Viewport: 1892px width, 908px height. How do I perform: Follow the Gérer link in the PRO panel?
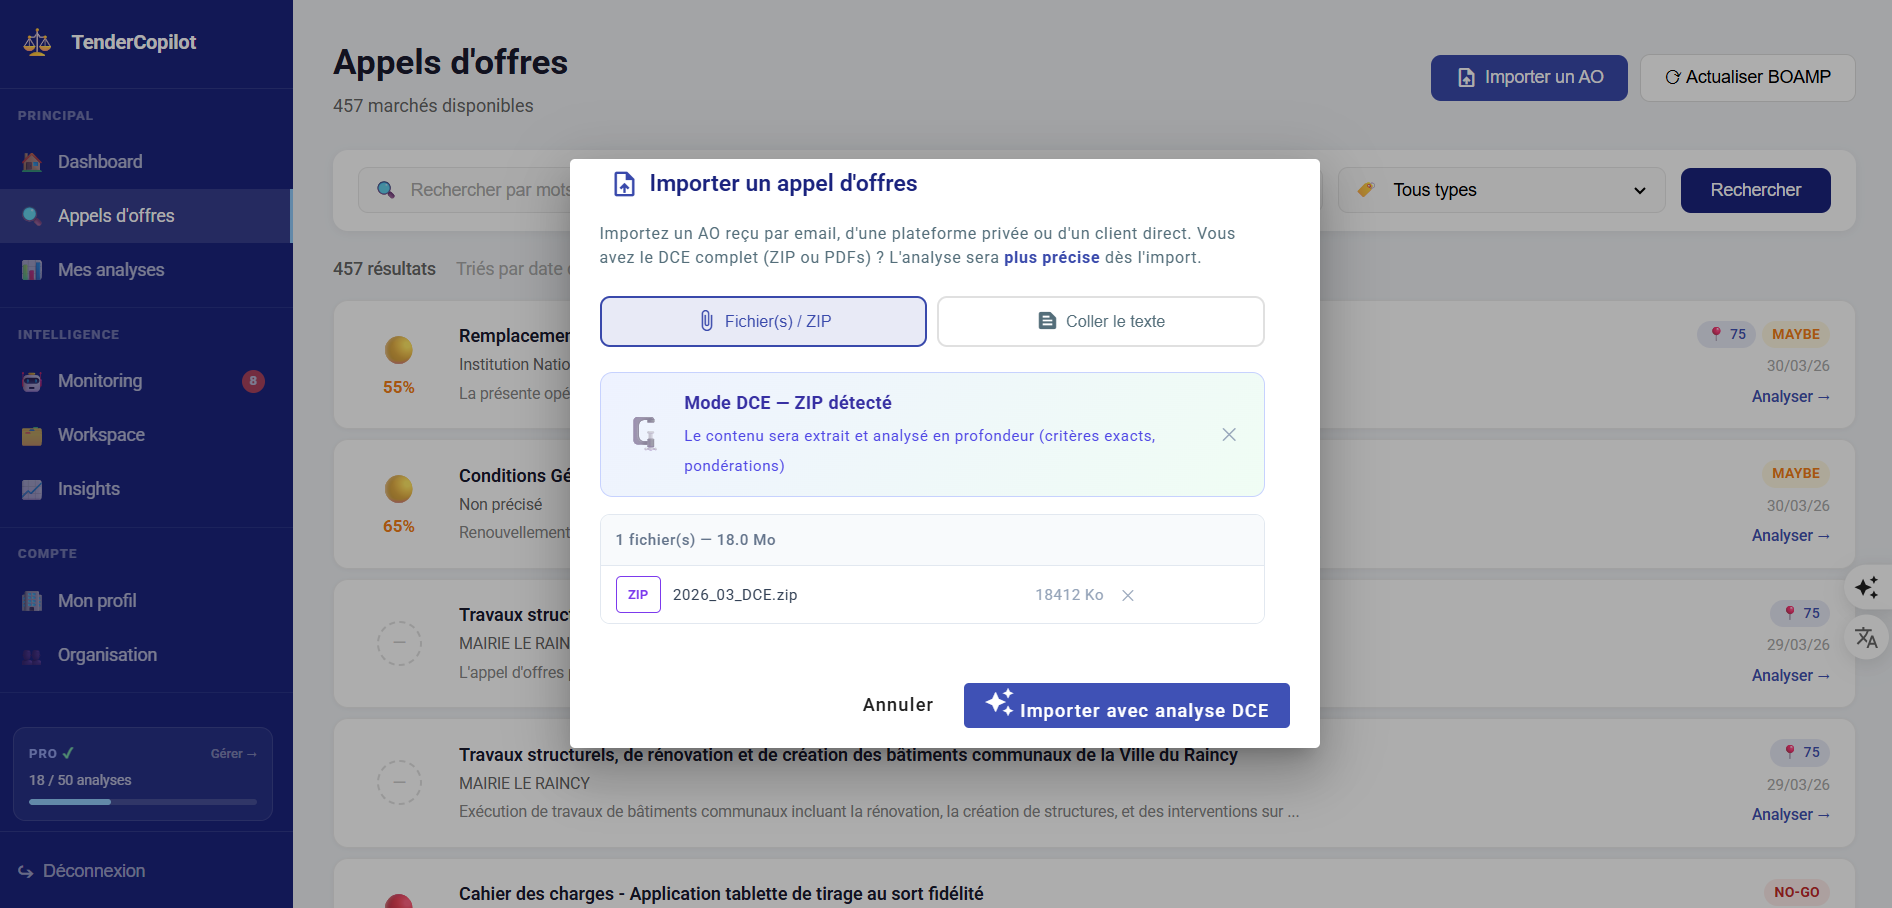coord(234,753)
